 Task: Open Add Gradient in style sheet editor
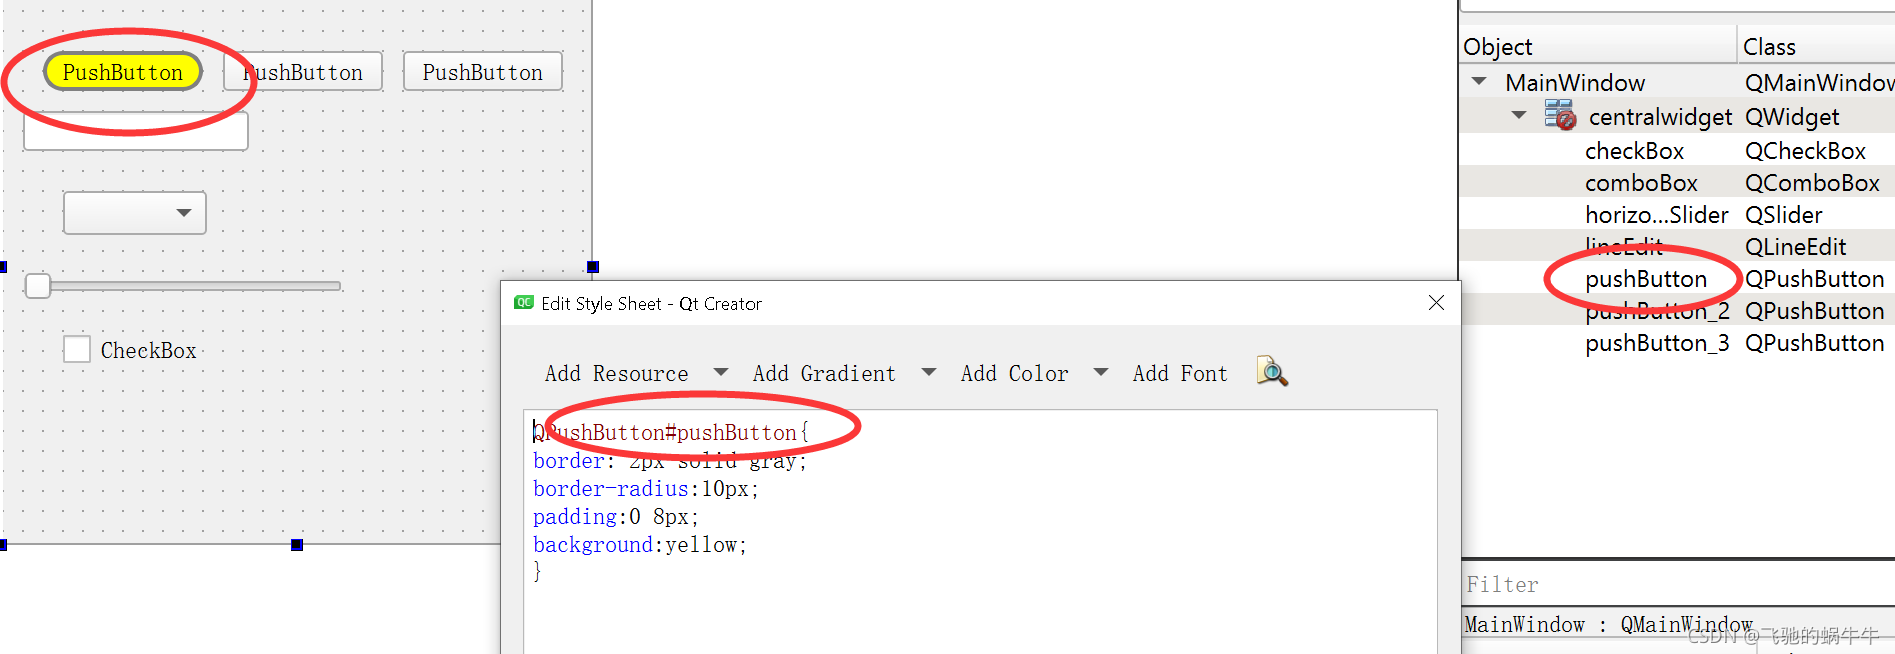point(824,373)
